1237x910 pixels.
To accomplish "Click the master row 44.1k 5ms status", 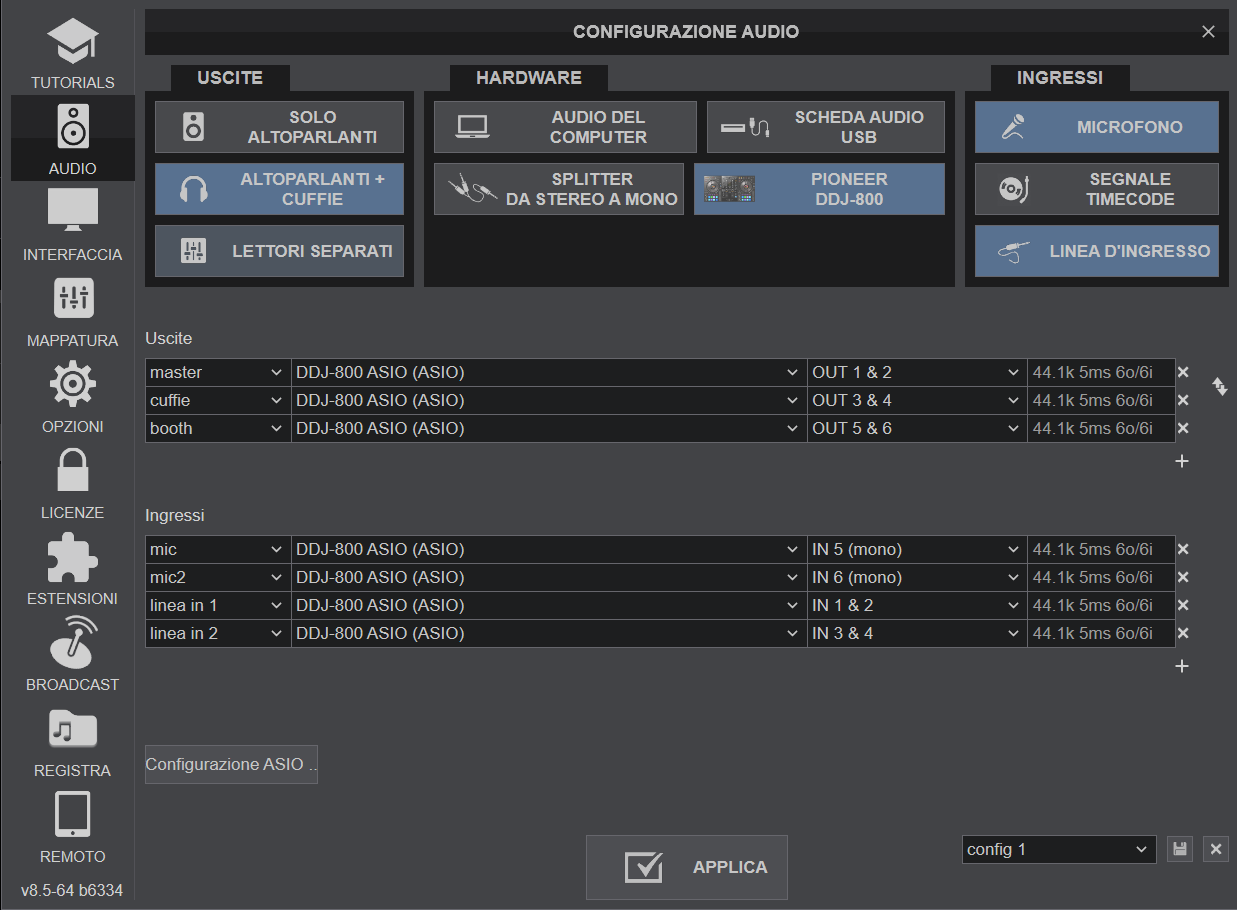I will 1101,372.
